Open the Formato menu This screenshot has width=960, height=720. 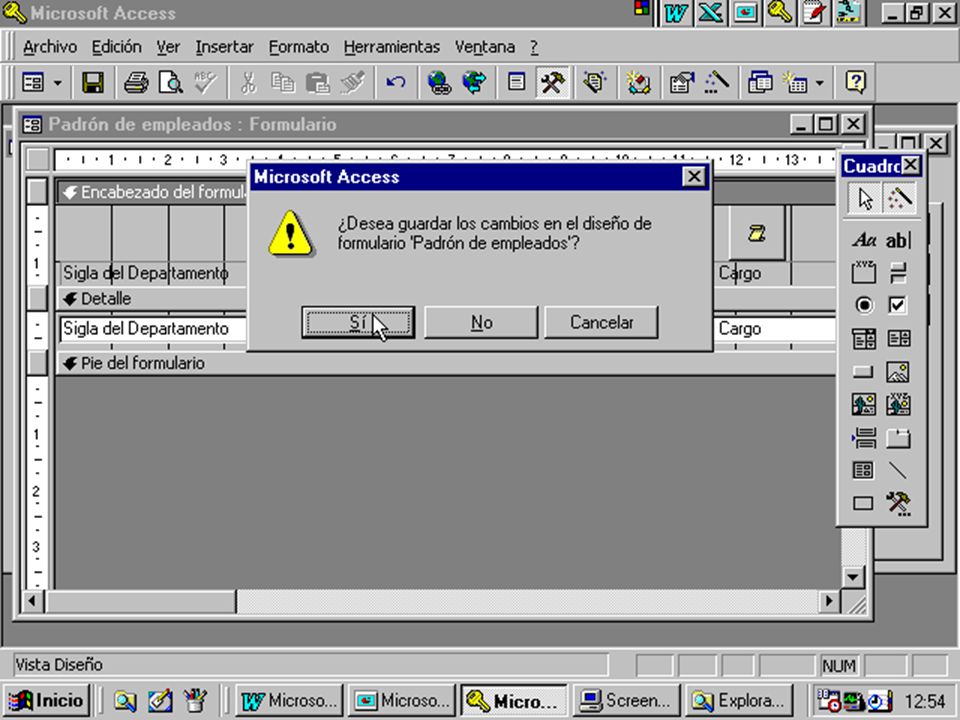click(x=299, y=47)
